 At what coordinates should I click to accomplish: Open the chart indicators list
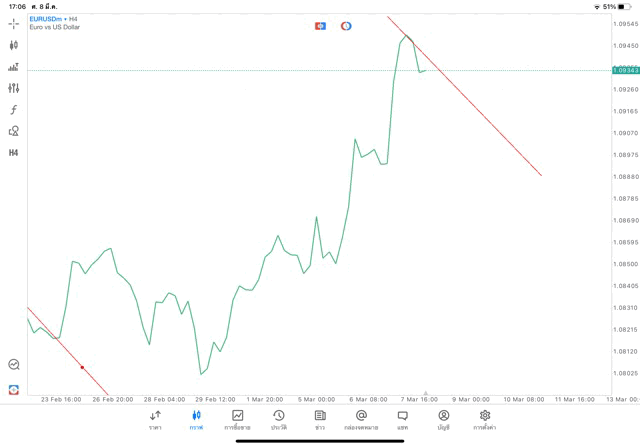click(14, 67)
